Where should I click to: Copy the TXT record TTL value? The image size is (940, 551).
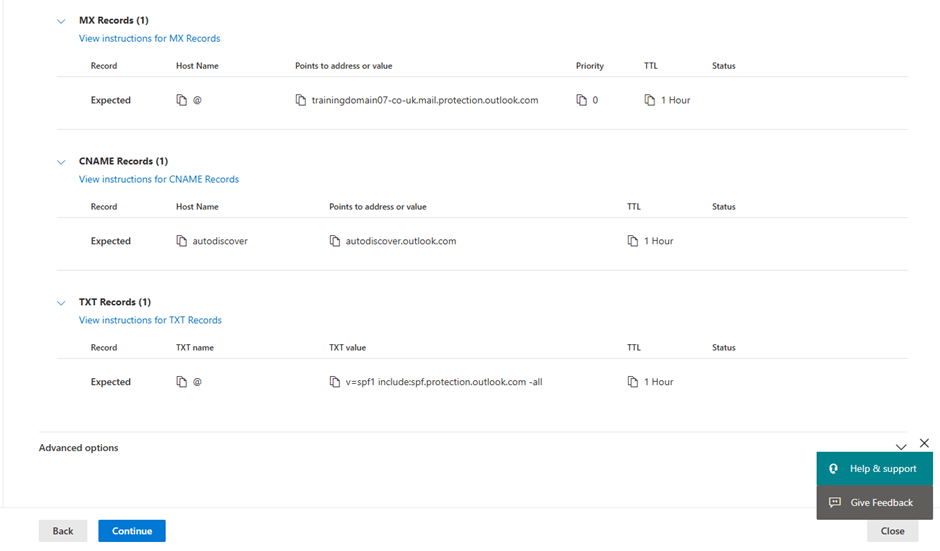[x=632, y=382]
